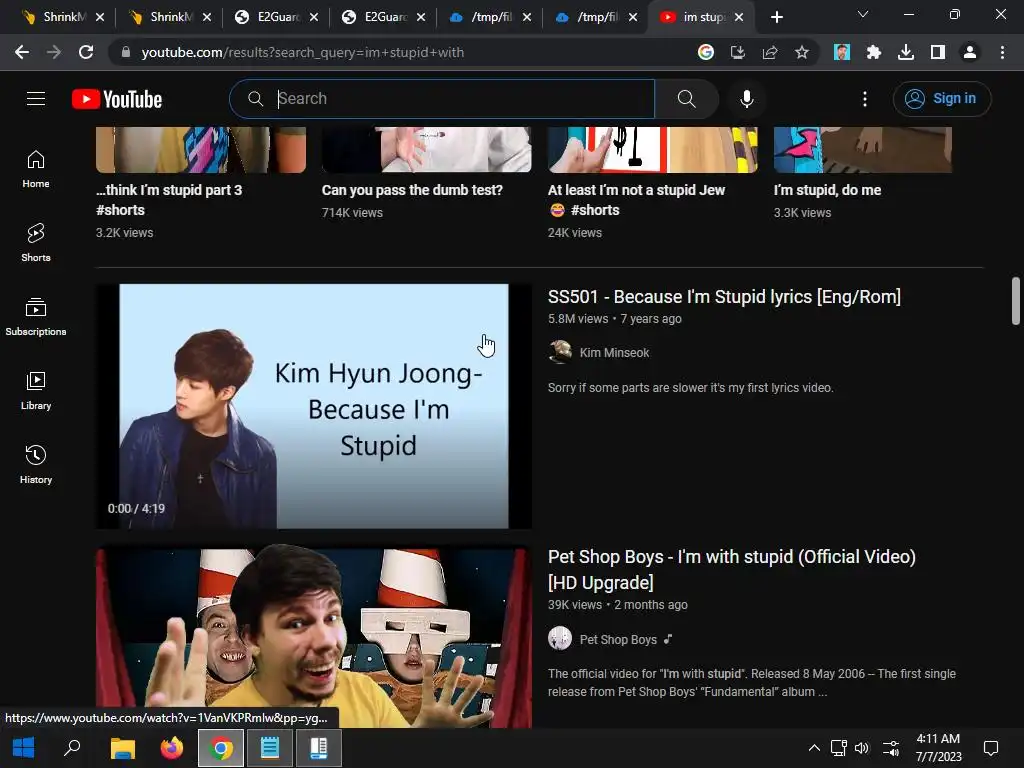The width and height of the screenshot is (1024, 768).
Task: Go forward with the browser forward arrow
Action: click(54, 52)
